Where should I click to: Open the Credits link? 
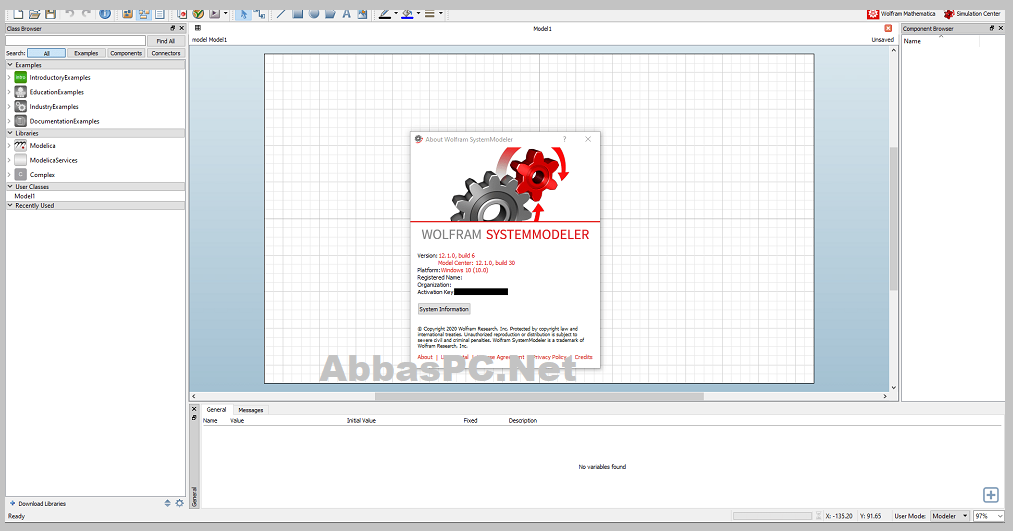point(583,357)
